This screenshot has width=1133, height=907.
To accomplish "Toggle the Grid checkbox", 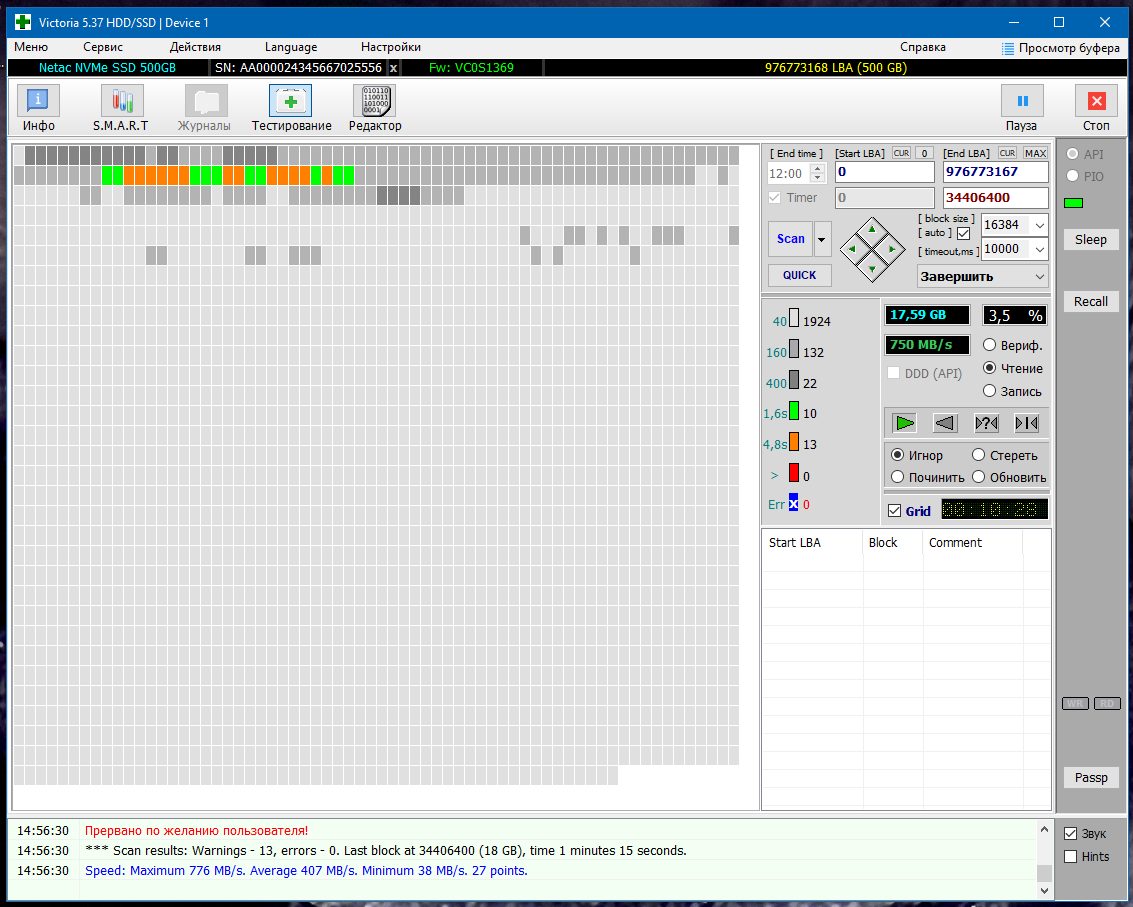I will pos(895,511).
